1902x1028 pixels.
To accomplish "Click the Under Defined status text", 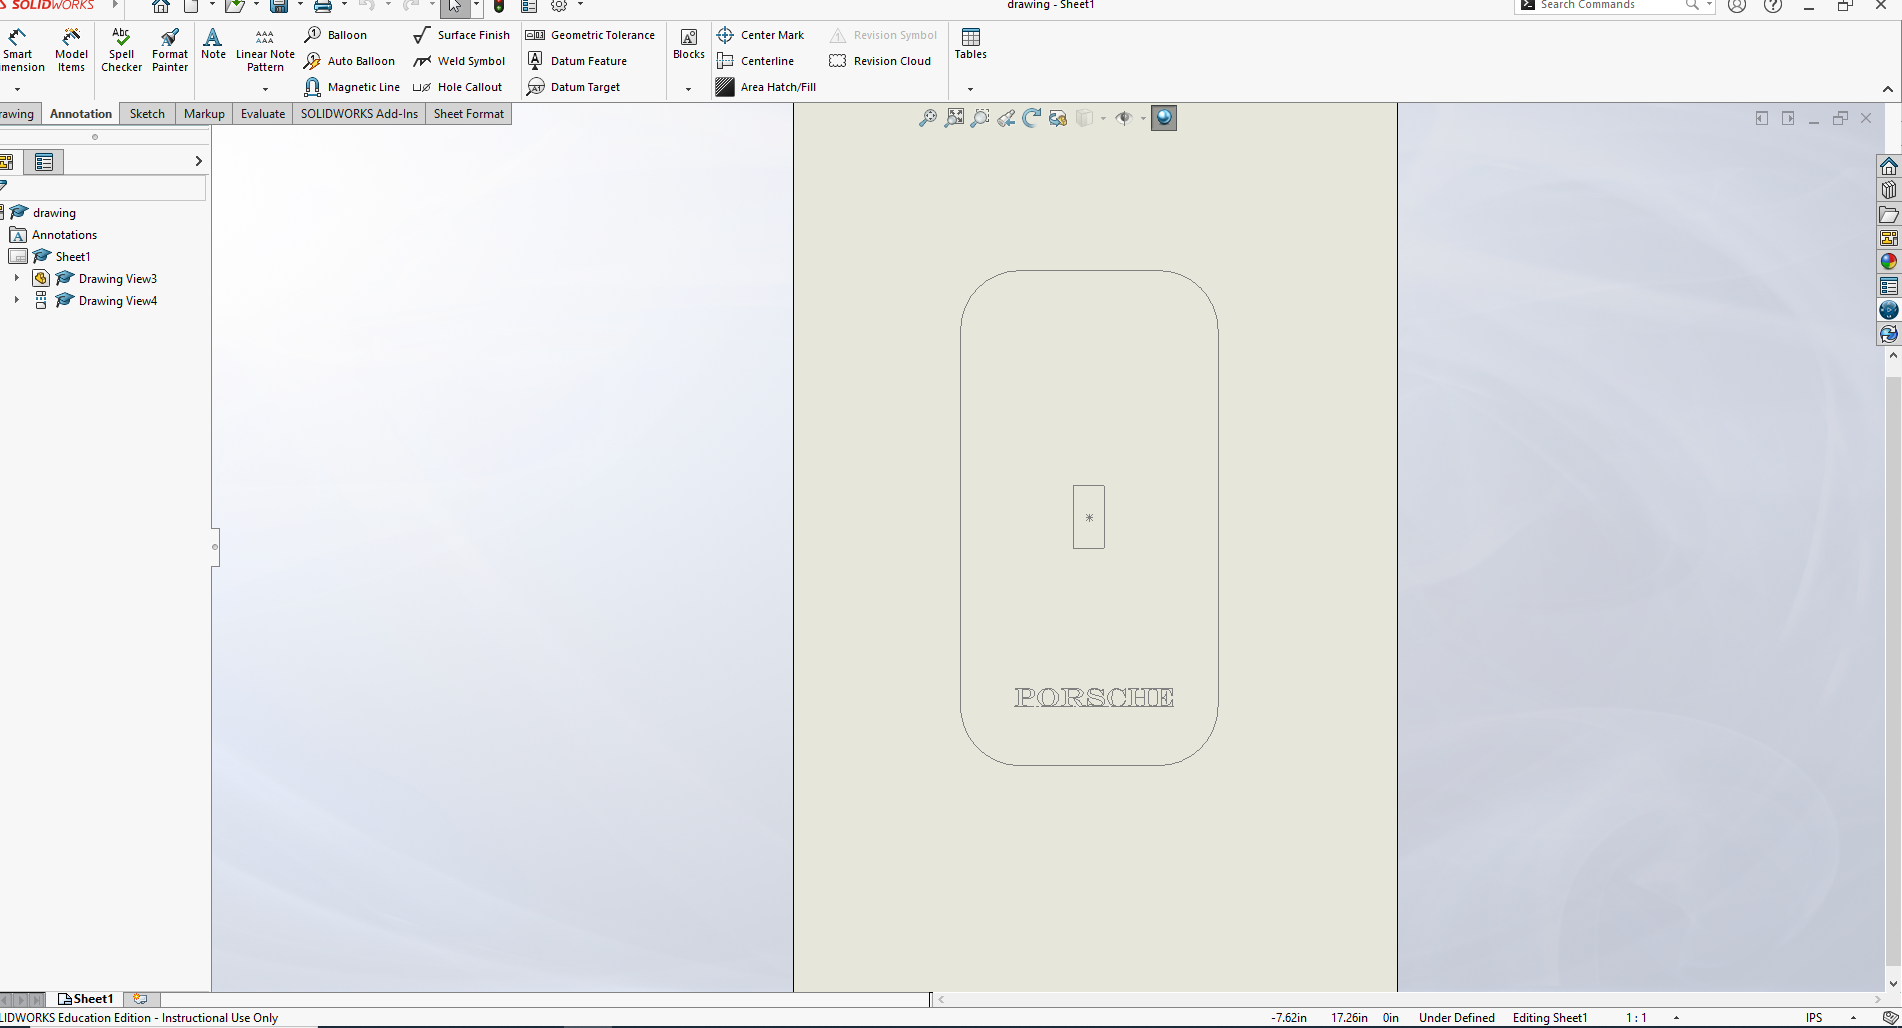I will coord(1457,1018).
